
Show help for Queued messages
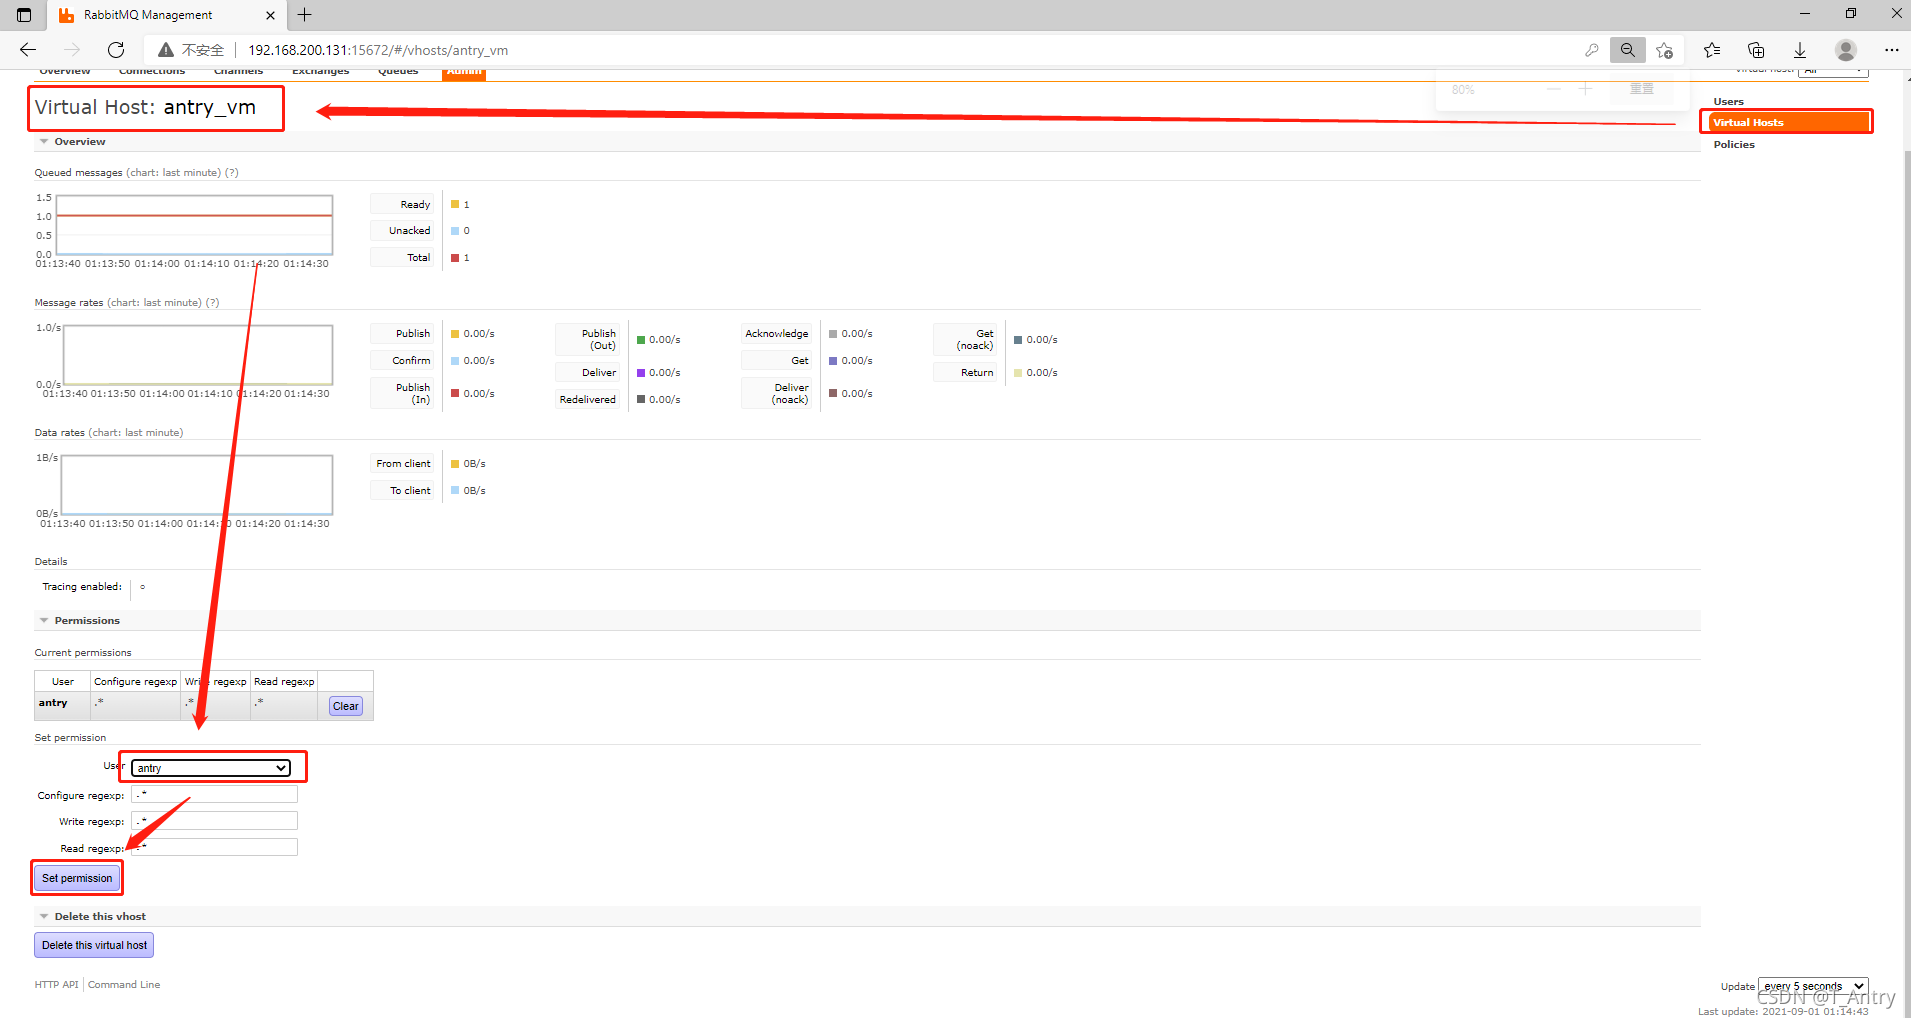click(232, 173)
